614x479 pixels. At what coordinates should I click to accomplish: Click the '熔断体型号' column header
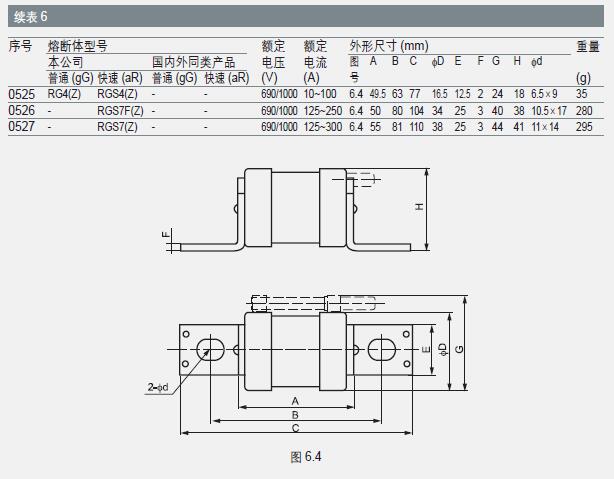pos(77,46)
